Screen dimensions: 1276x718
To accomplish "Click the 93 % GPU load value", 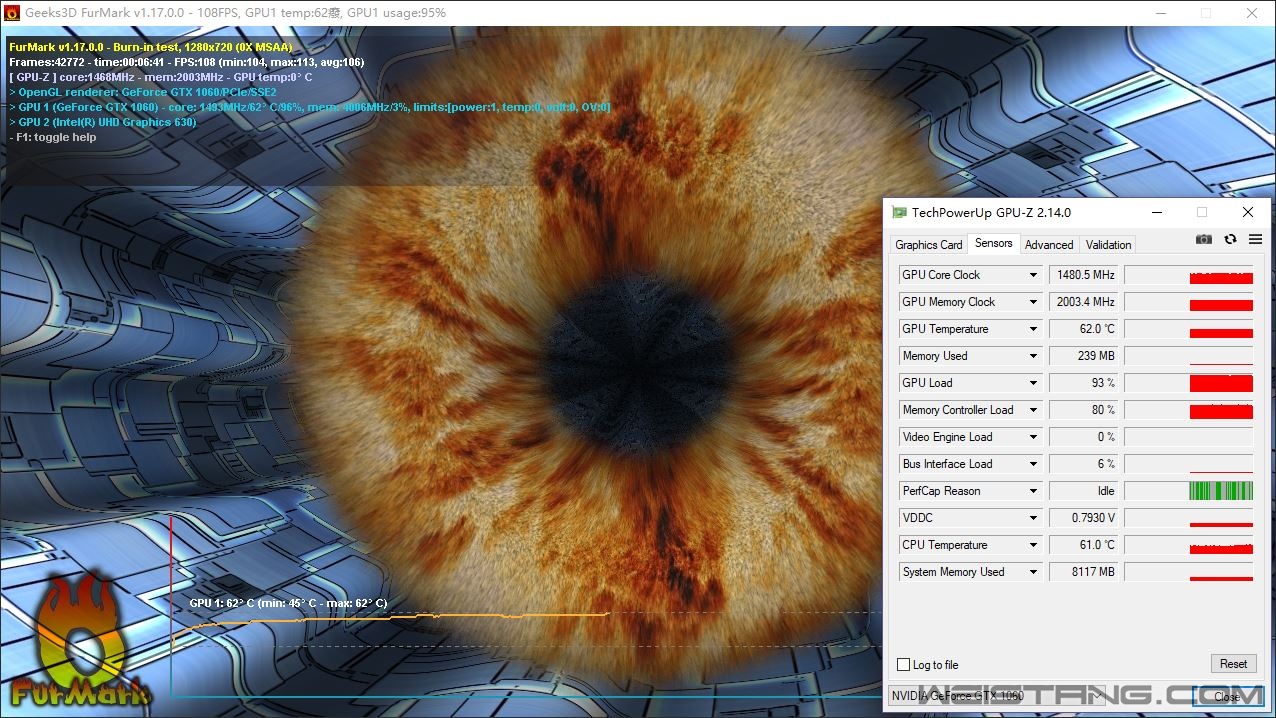I will [1083, 383].
